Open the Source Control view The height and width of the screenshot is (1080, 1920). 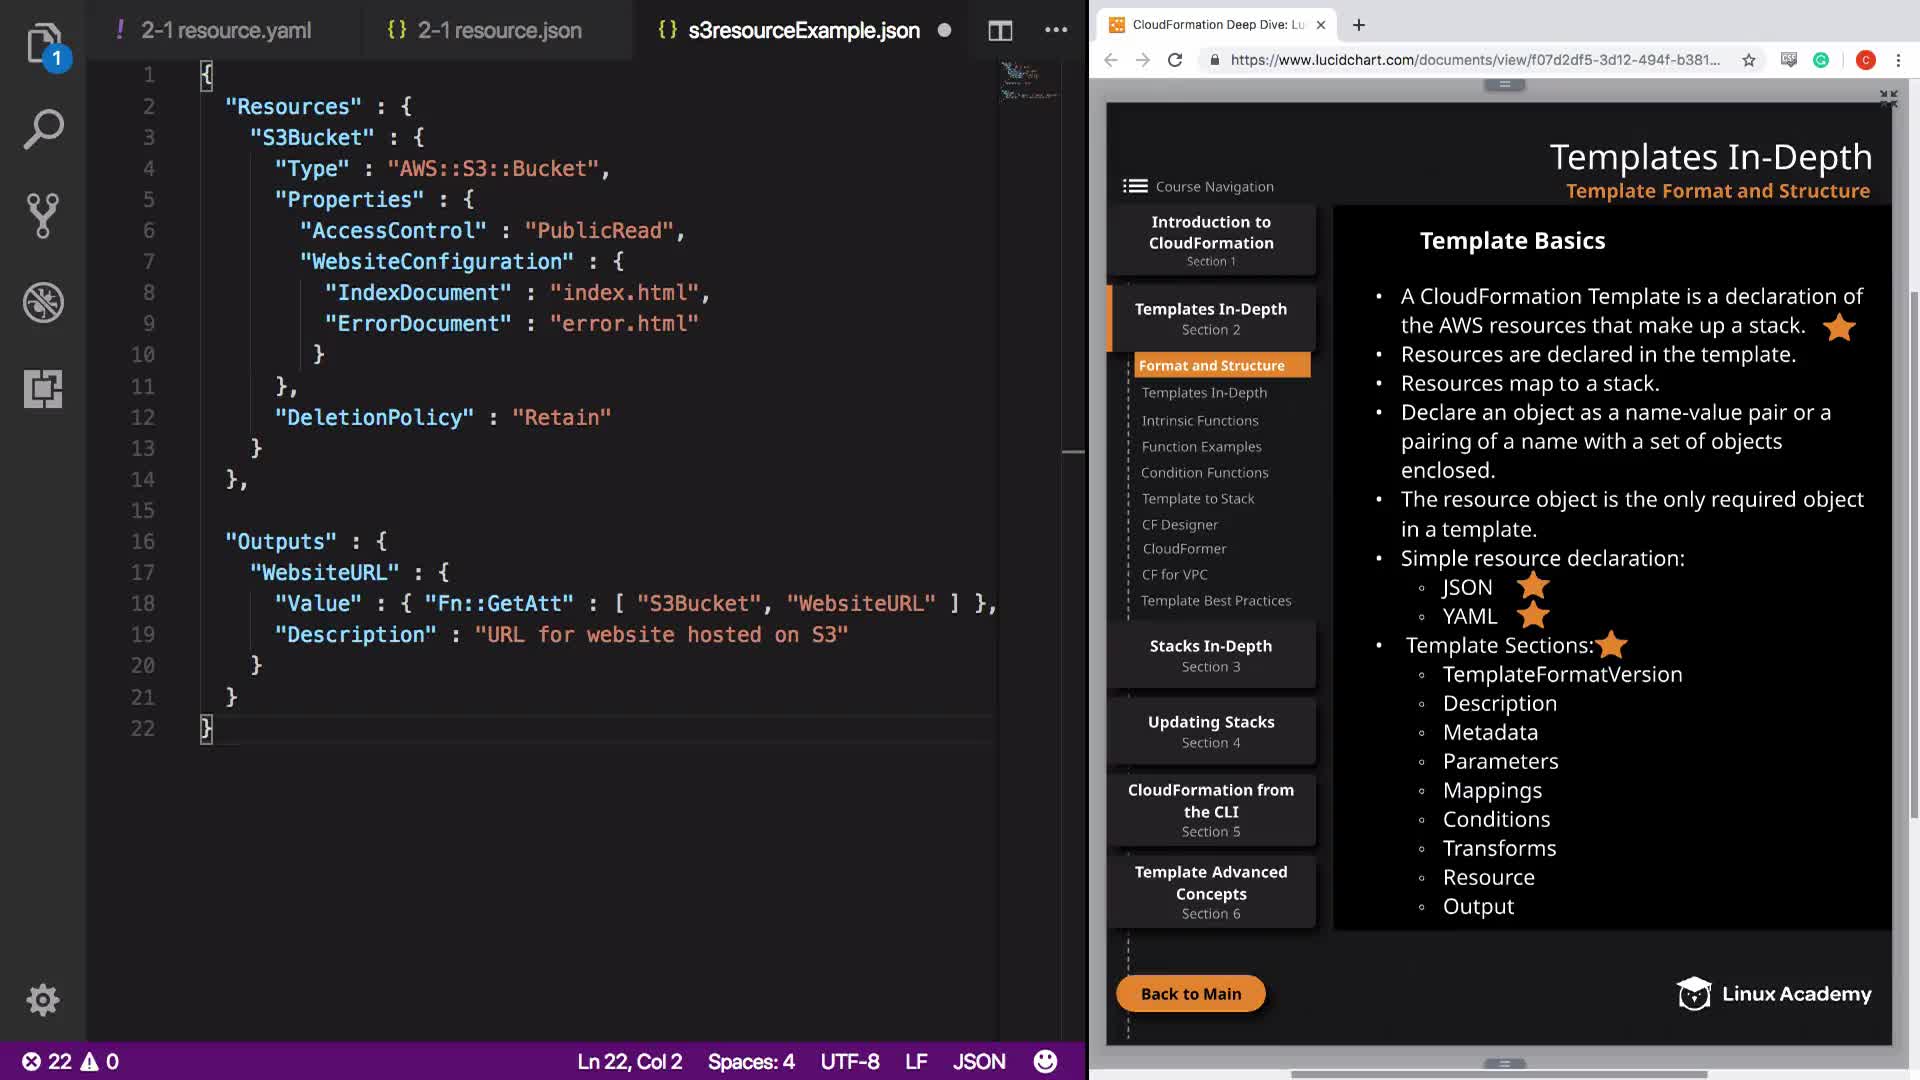43,215
